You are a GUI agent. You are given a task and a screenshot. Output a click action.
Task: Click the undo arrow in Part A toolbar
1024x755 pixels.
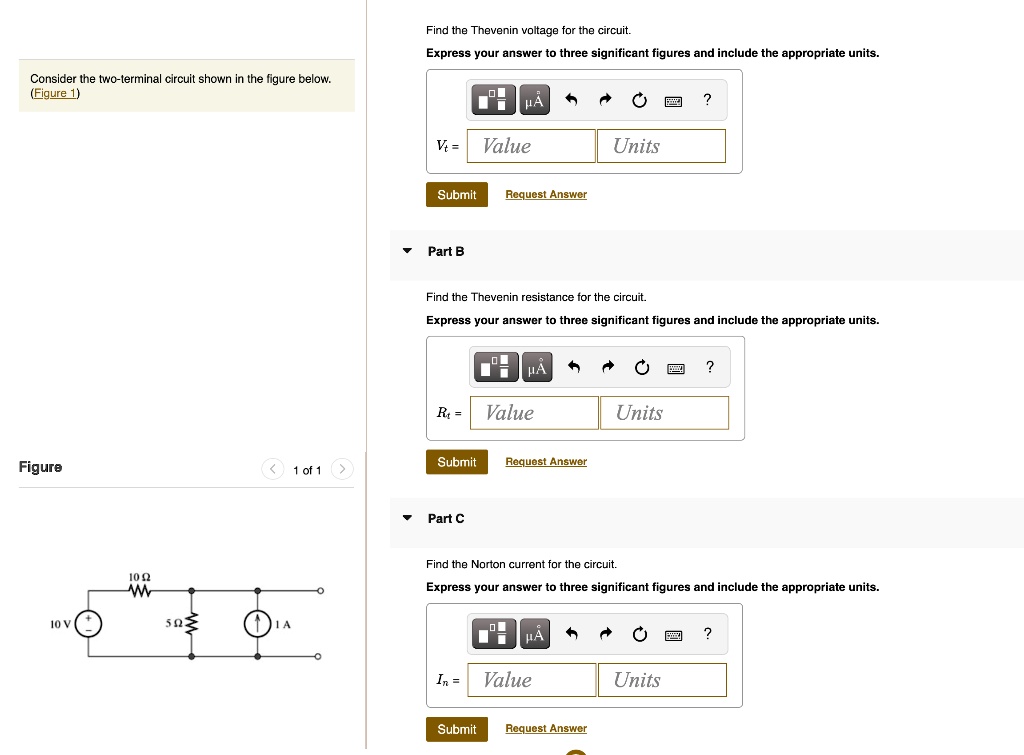pyautogui.click(x=570, y=99)
